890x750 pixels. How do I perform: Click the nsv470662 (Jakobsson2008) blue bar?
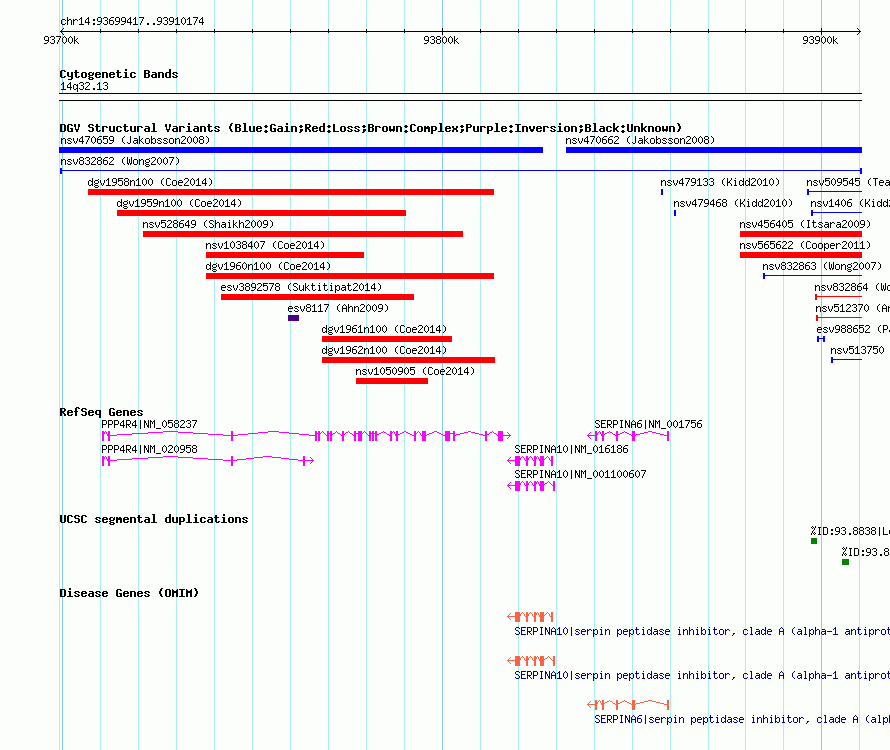click(713, 150)
